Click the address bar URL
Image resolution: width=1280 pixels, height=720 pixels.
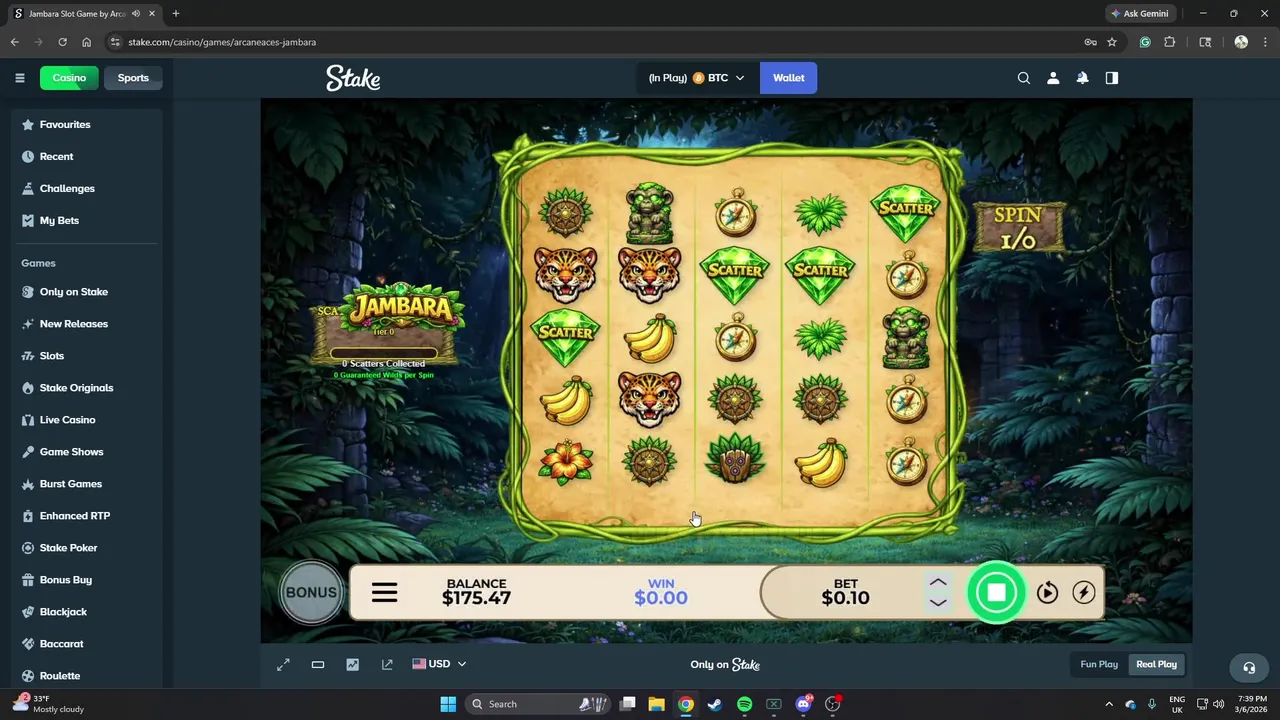pyautogui.click(x=222, y=42)
